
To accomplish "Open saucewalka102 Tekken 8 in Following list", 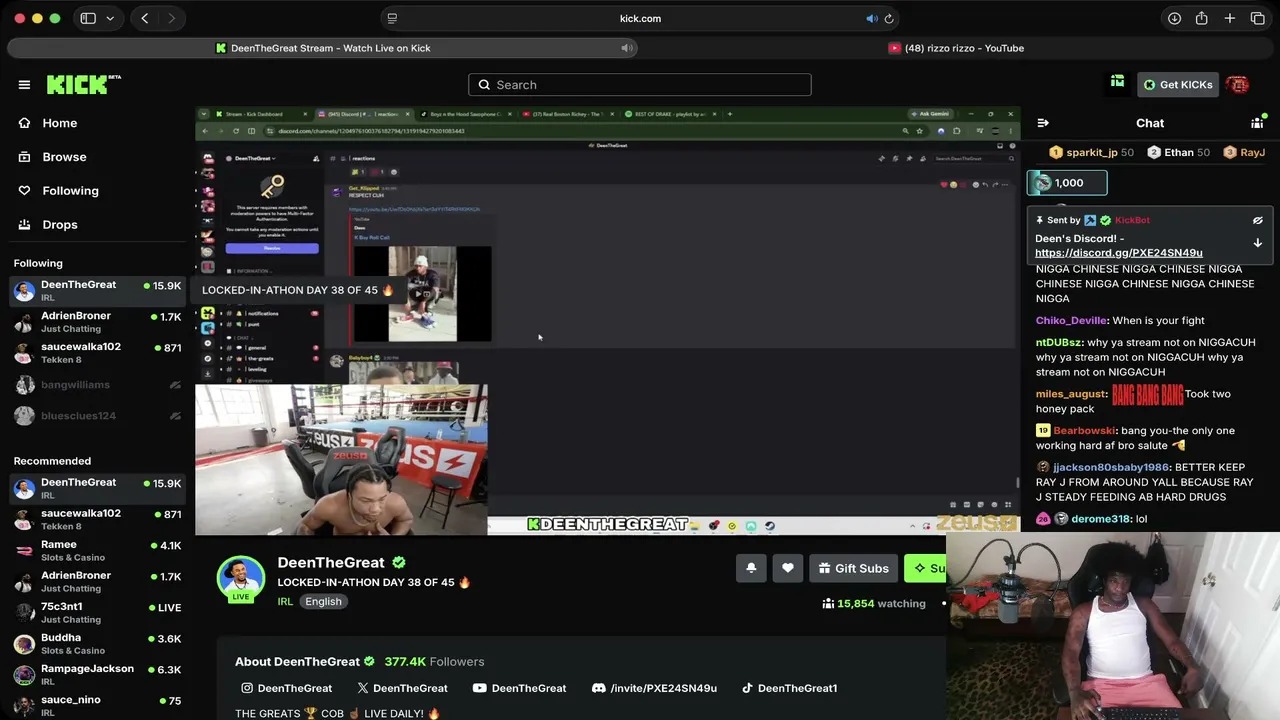I will coord(97,353).
